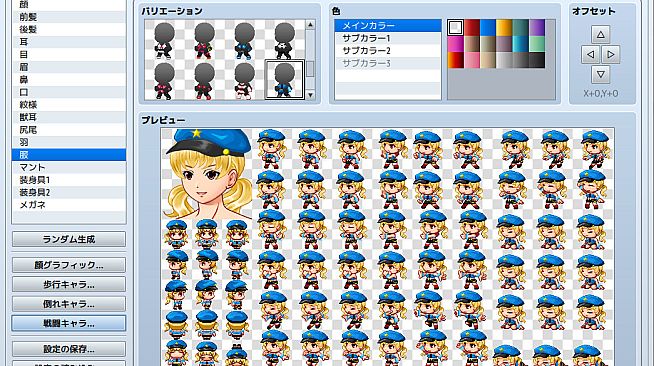Select the highlighted 服 (clothing) part
The image size is (654, 366).
click(x=69, y=155)
